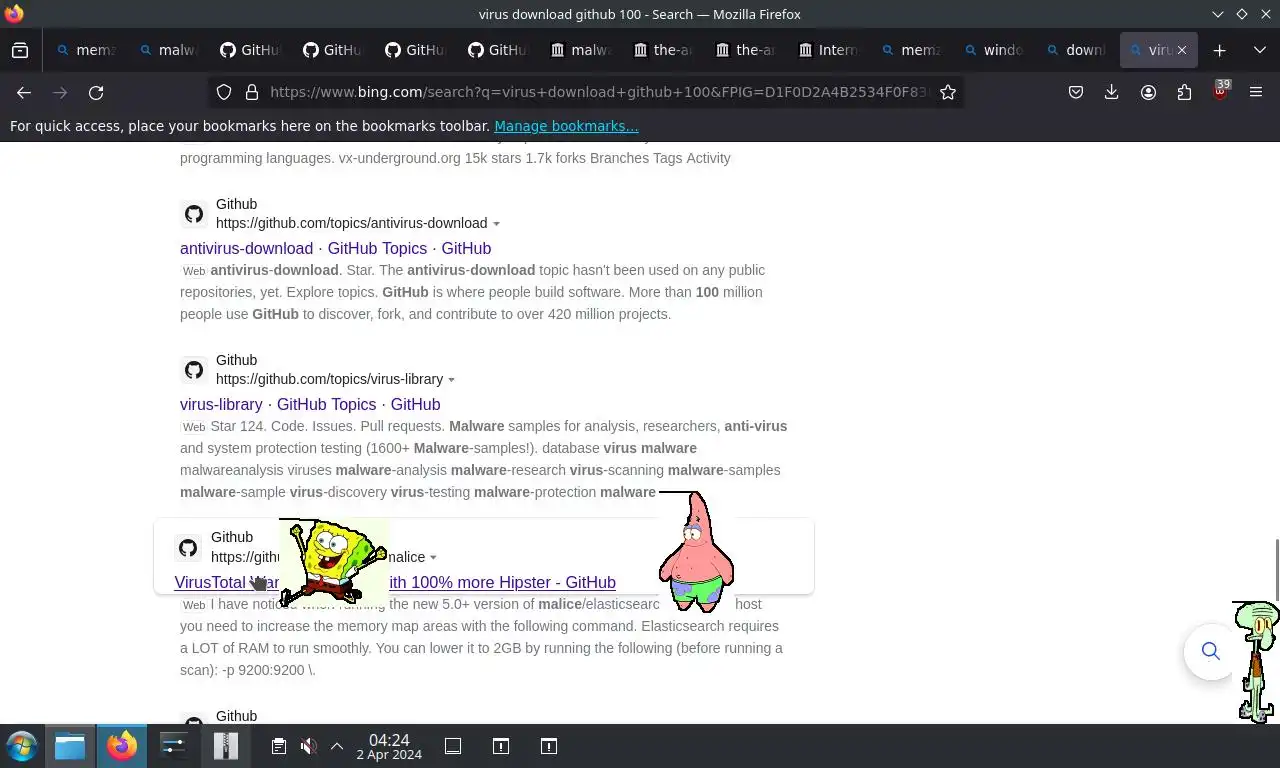Open the archive zipper app in taskbar
The height and width of the screenshot is (768, 1280).
pyautogui.click(x=226, y=746)
